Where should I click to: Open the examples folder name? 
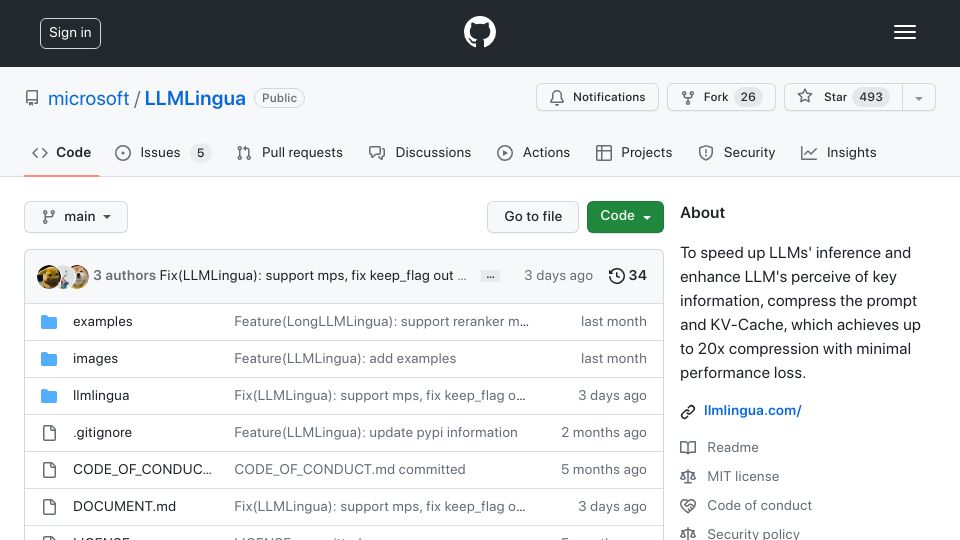[x=103, y=322]
